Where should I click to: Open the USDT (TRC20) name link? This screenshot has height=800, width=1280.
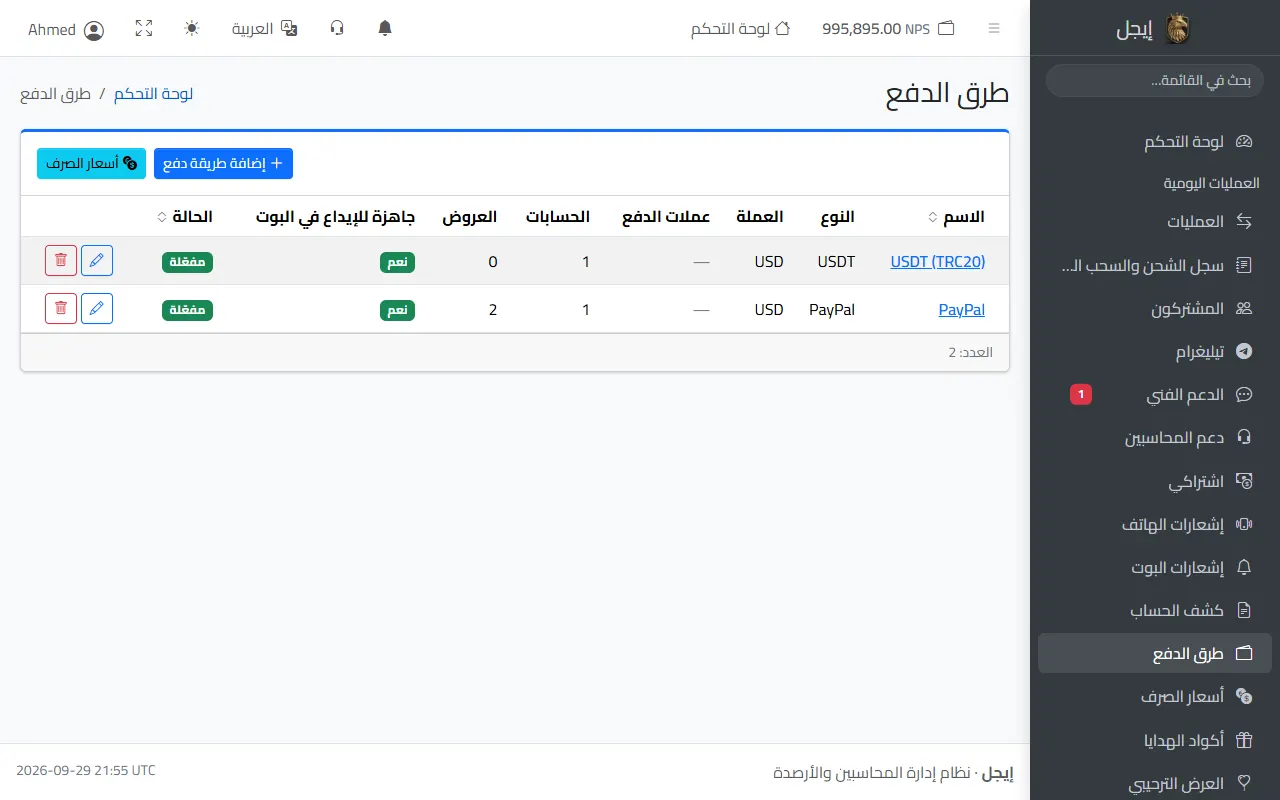938,262
